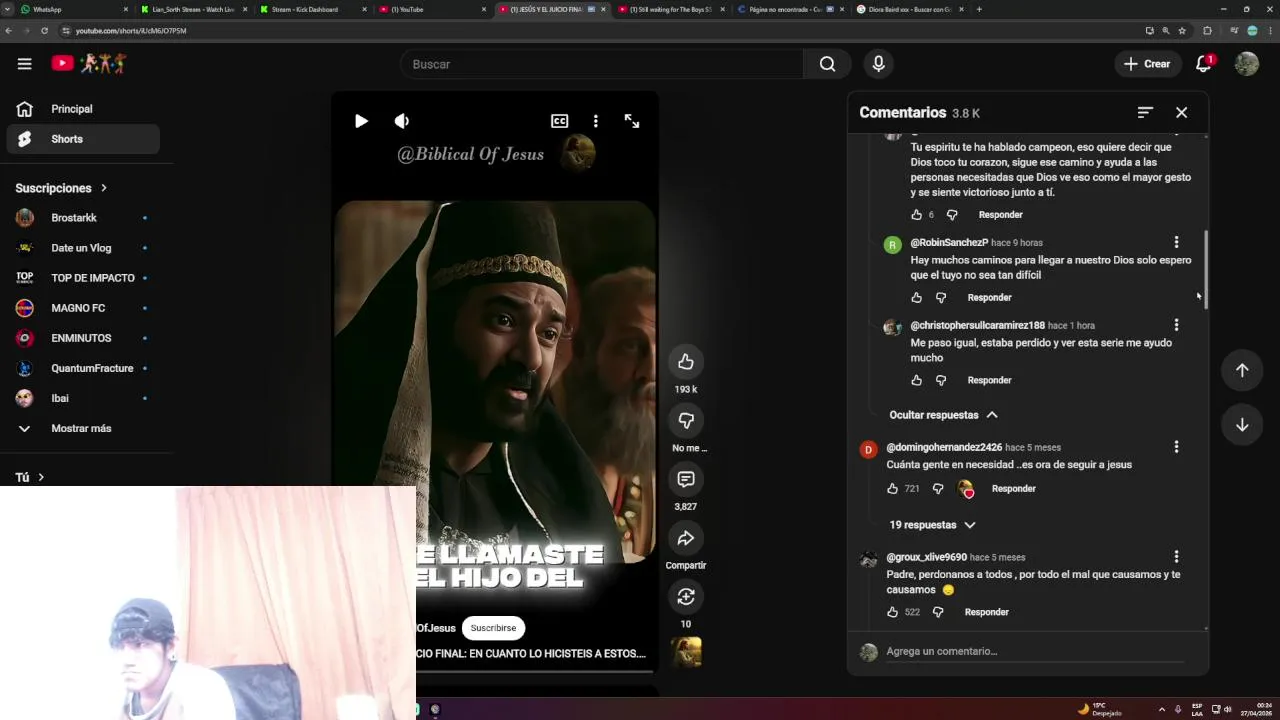1280x720 pixels.
Task: Reply to @RobinSanchezP comment
Action: (989, 298)
